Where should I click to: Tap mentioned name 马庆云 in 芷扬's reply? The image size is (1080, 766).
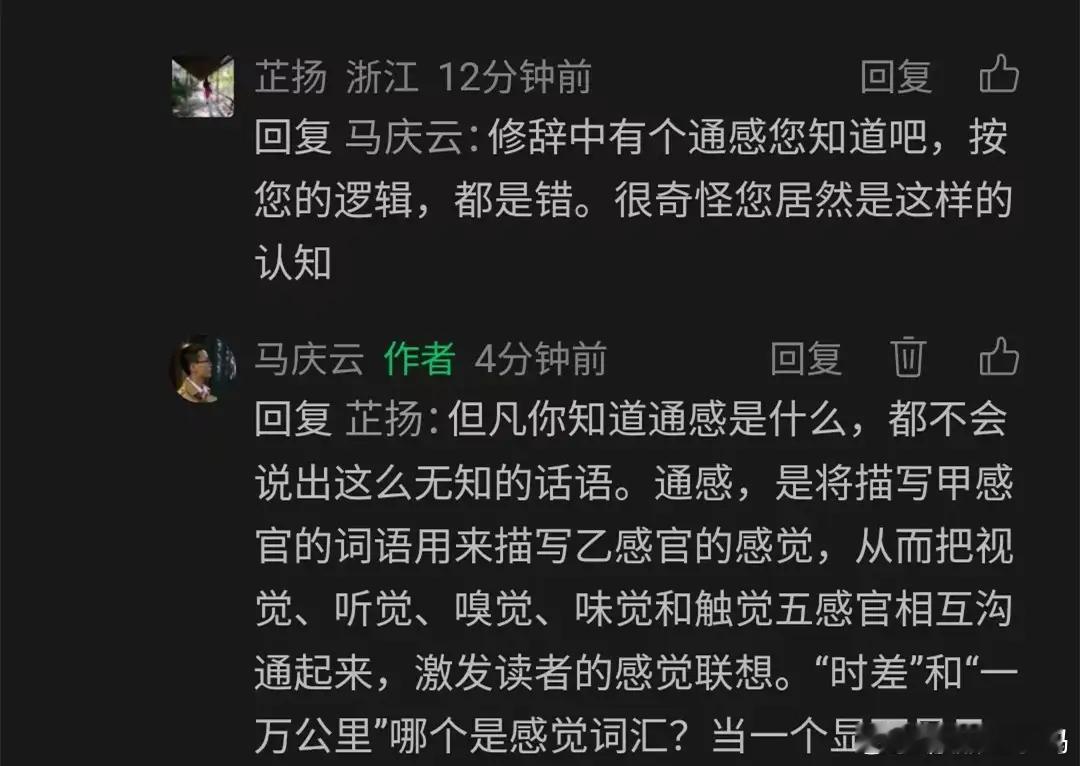coord(403,136)
